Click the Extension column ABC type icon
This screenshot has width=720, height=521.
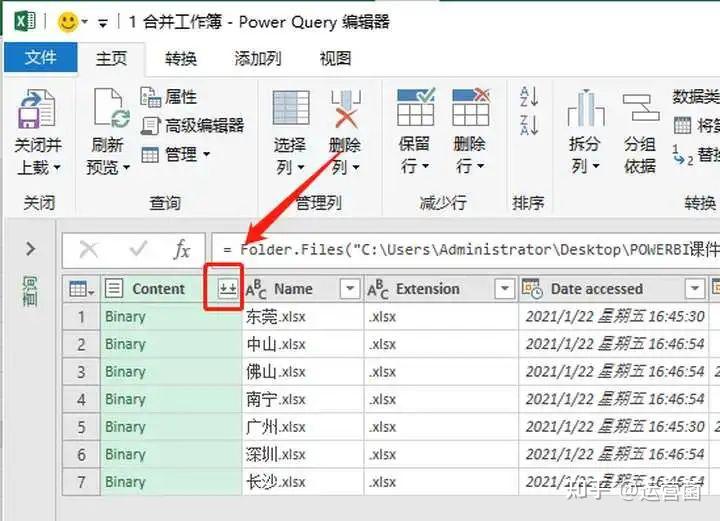(377, 289)
